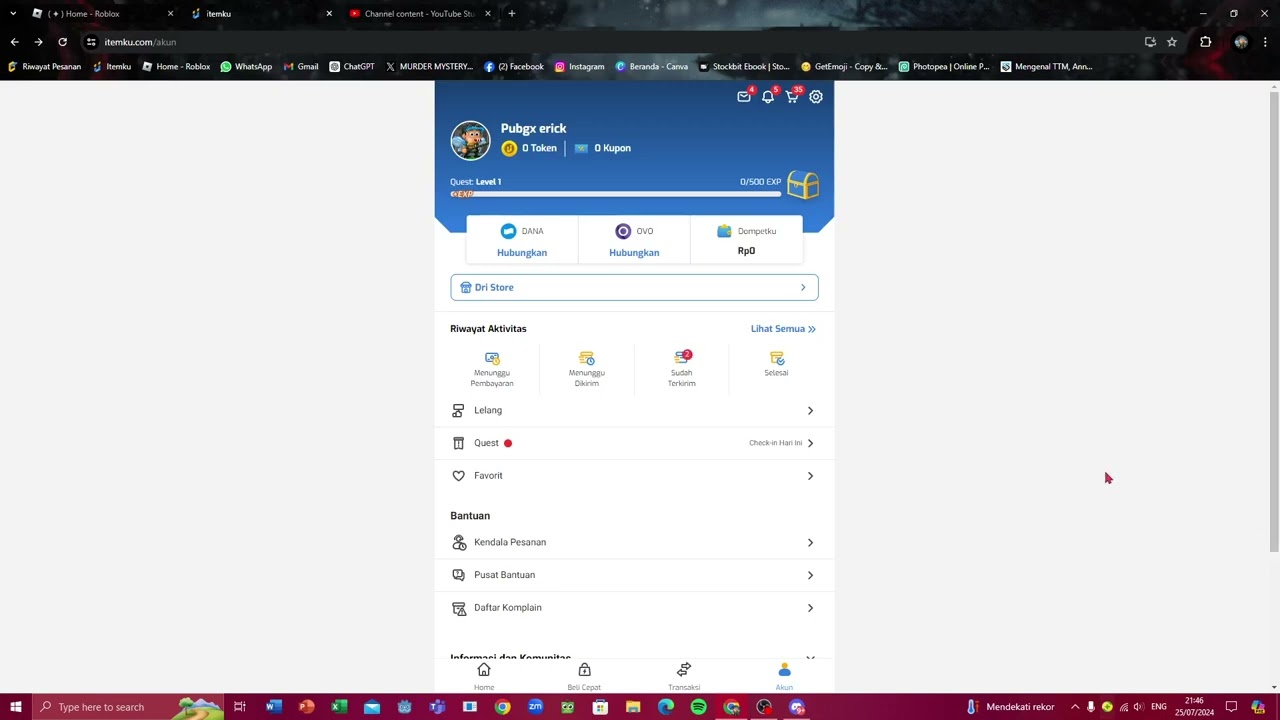1280x720 pixels.
Task: Open the Windows Start menu
Action: click(x=16, y=707)
